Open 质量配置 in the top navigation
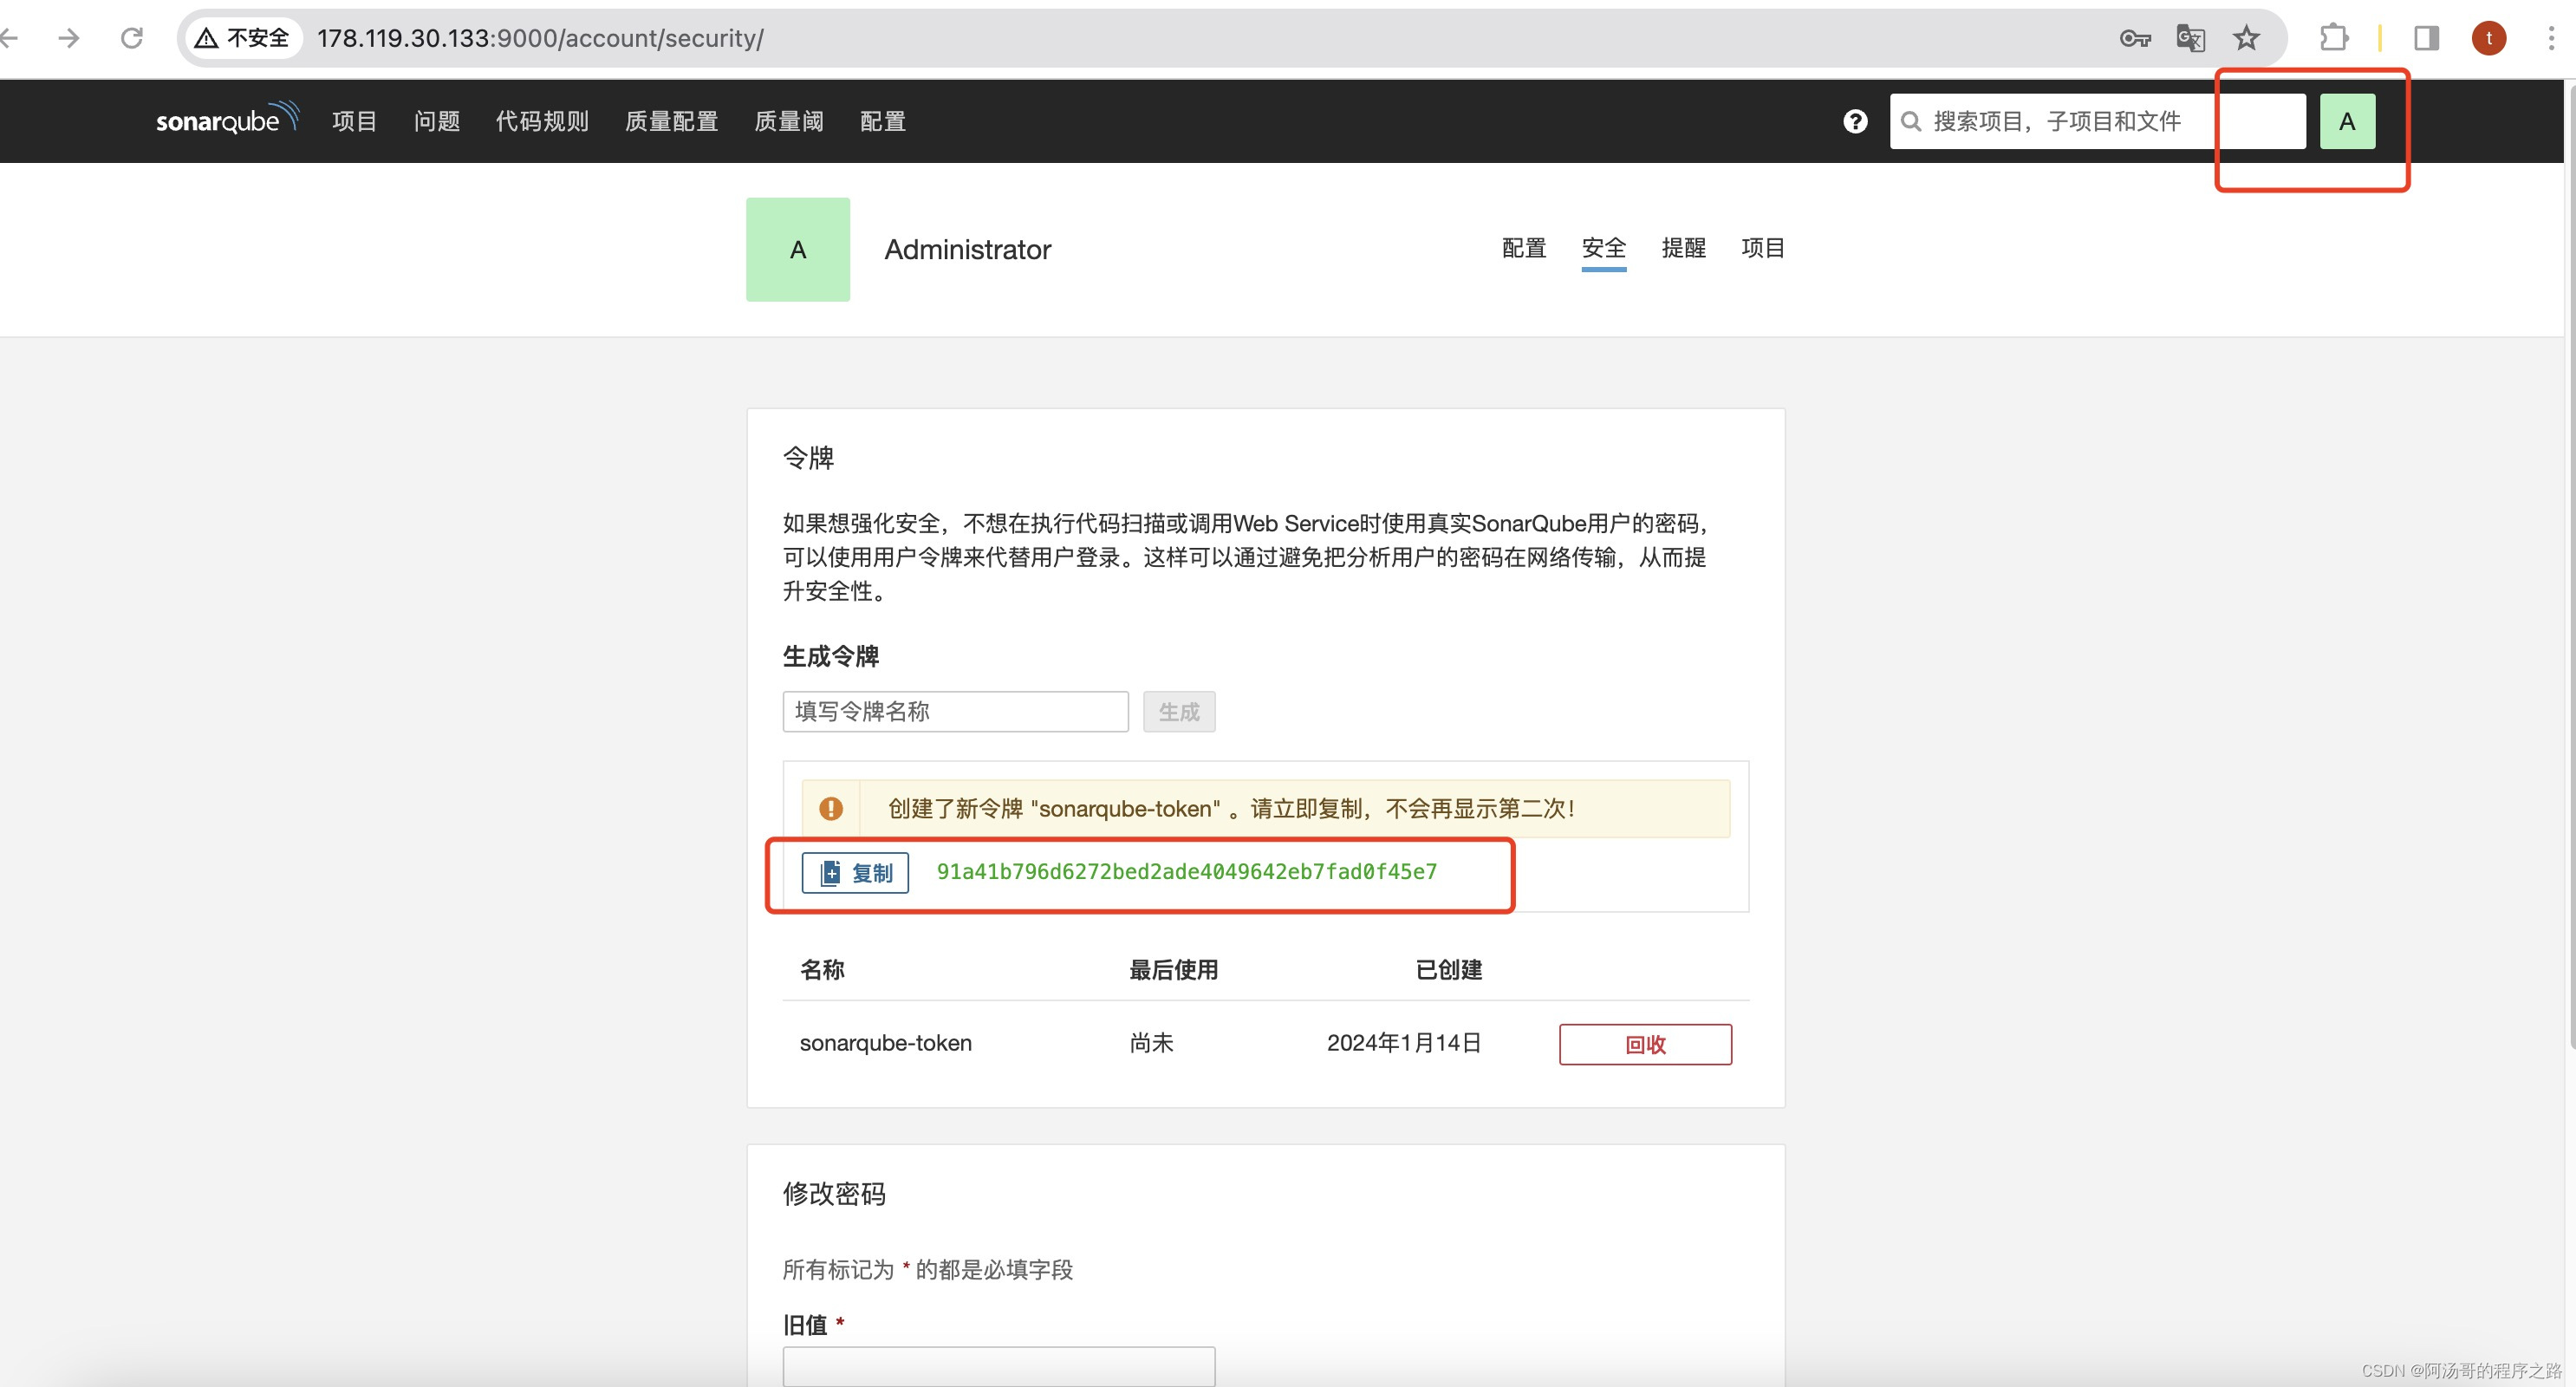 click(x=672, y=121)
